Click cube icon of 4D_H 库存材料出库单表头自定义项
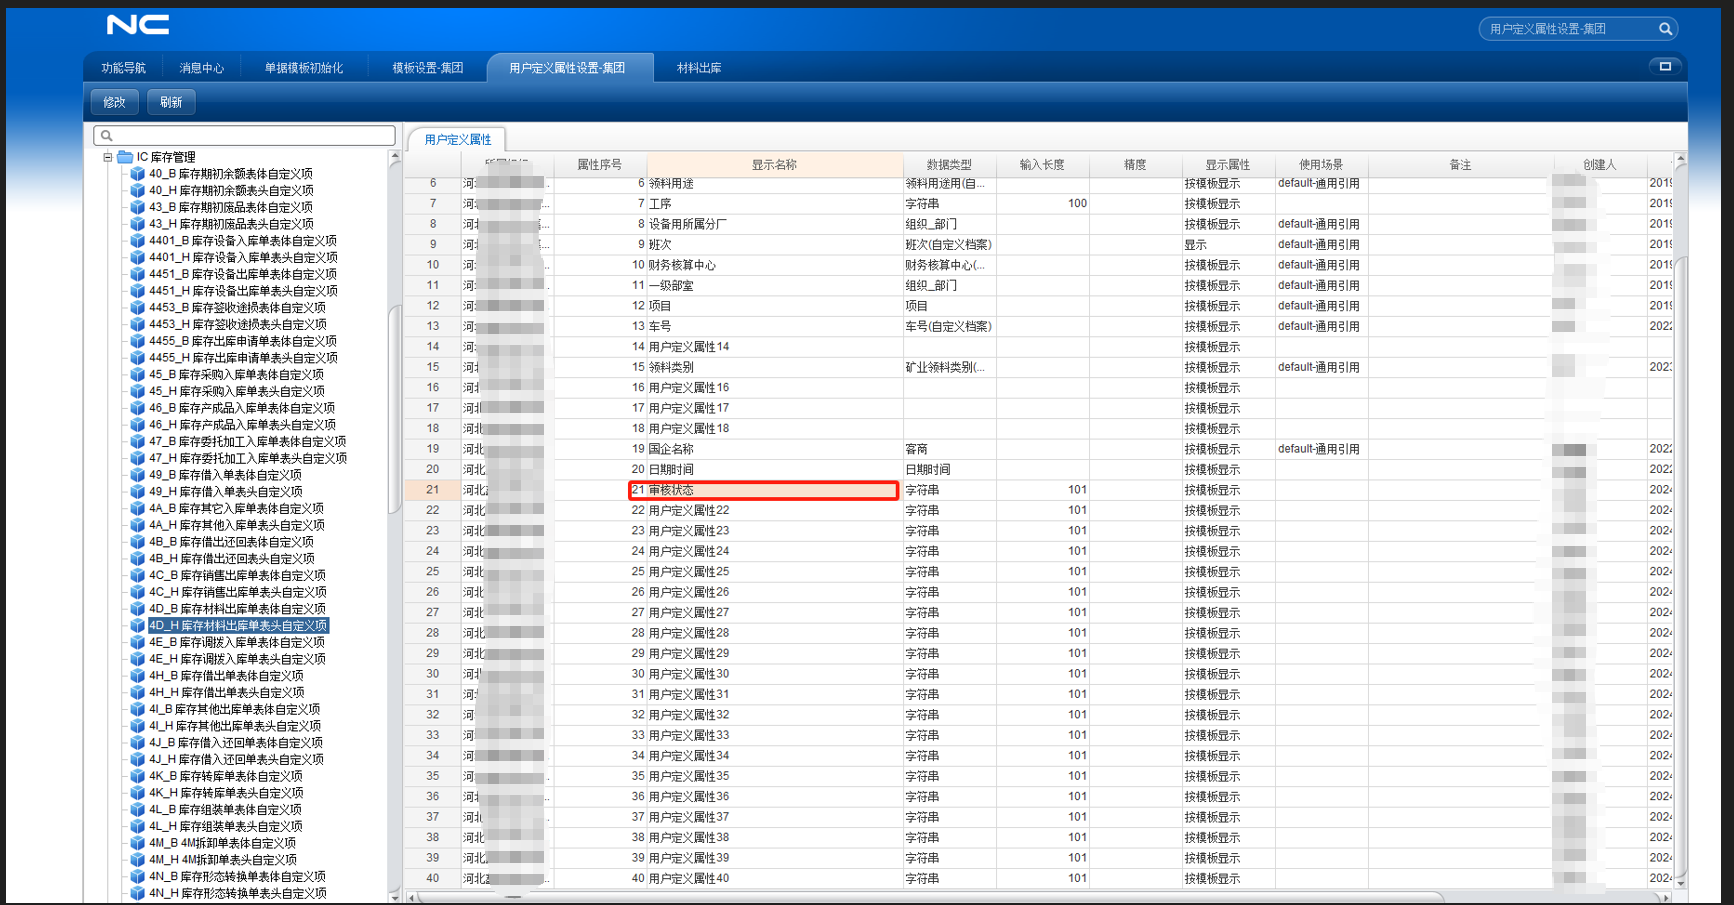 click(138, 626)
